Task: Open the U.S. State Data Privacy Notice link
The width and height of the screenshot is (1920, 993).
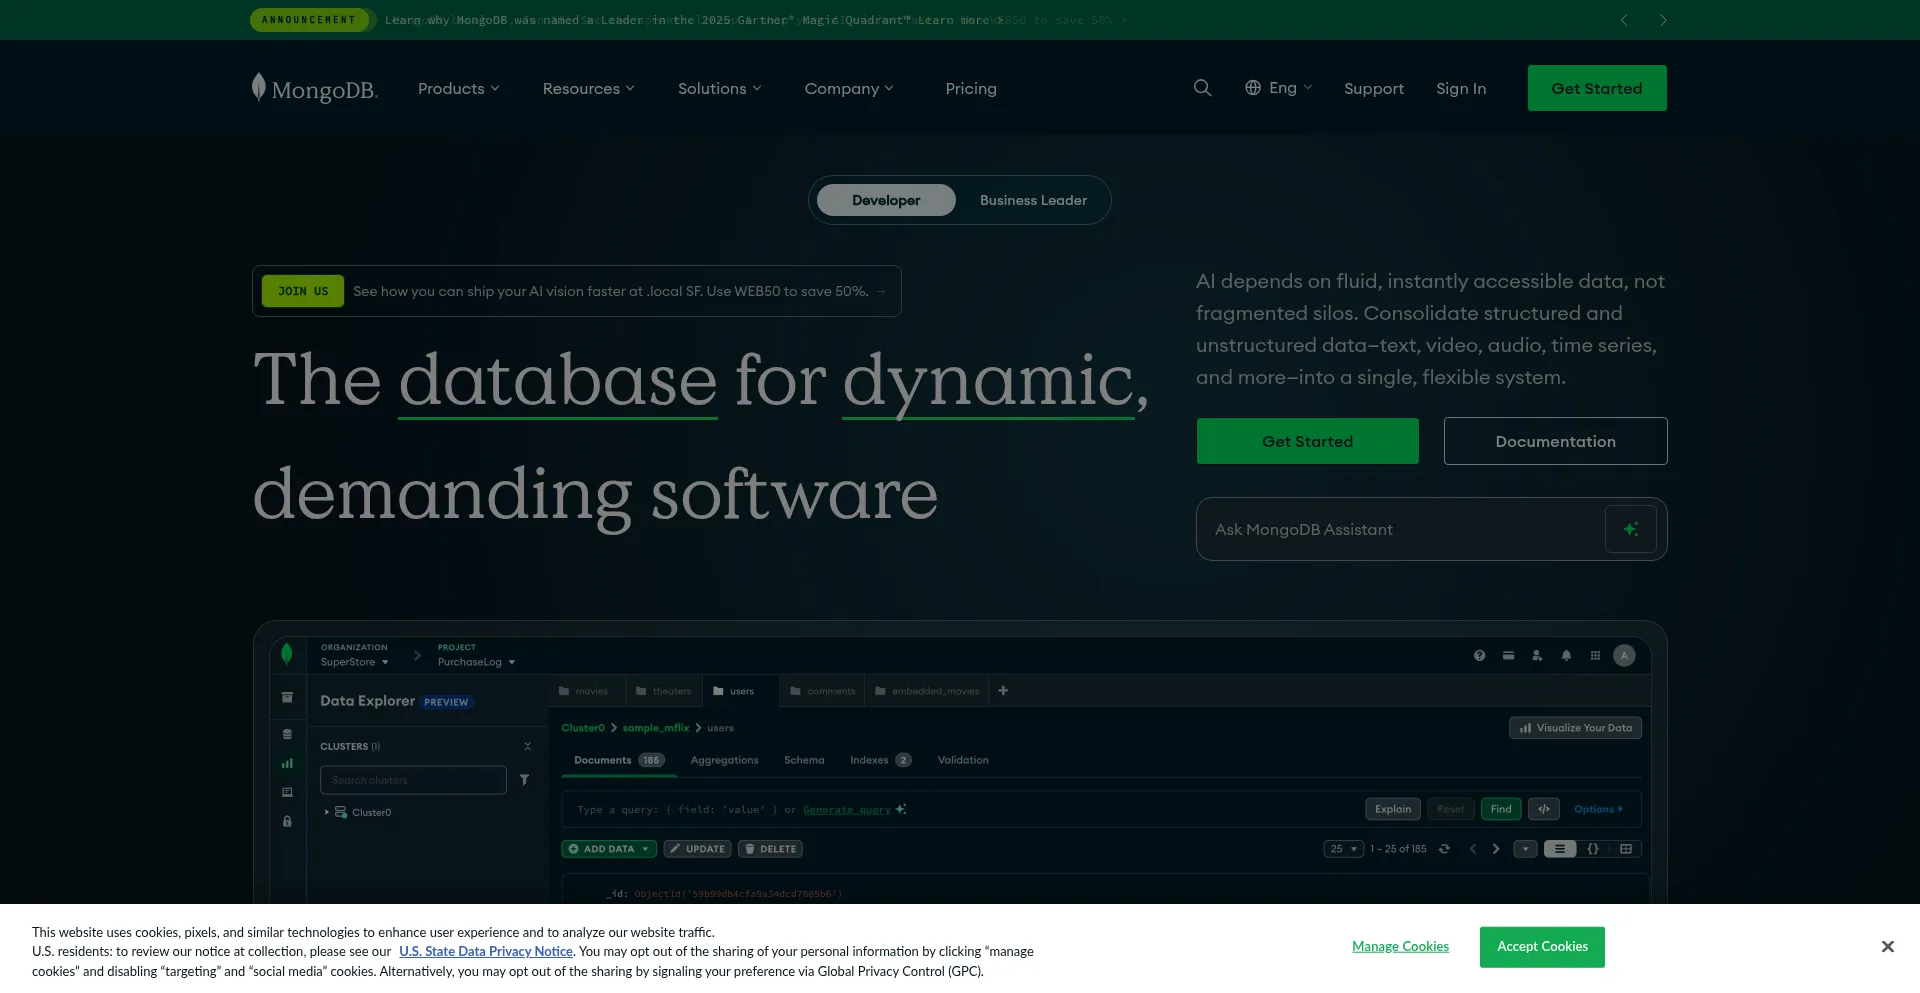Action: coord(486,951)
